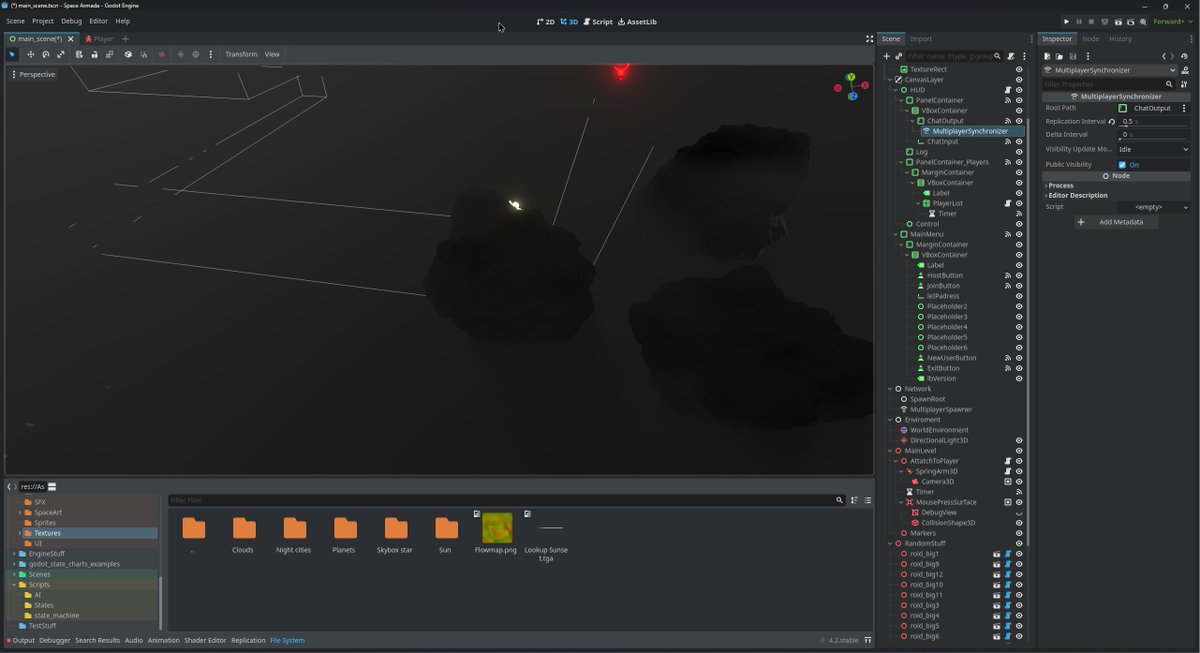This screenshot has width=1200, height=653.
Task: Click the Add Metadata button
Action: (x=1117, y=222)
